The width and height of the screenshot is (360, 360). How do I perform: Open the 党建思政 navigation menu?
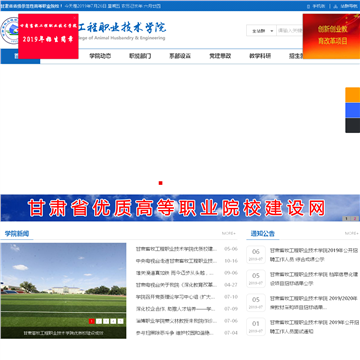point(220,56)
